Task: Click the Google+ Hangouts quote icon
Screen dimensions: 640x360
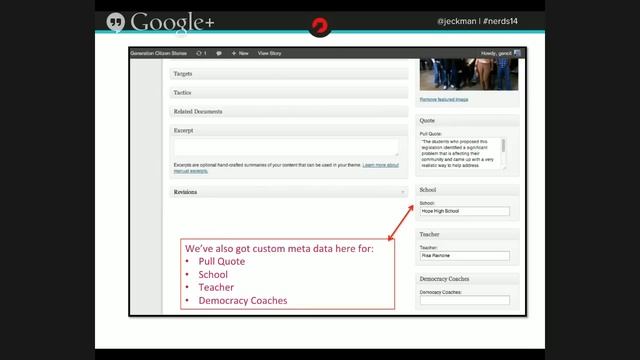Action: pyautogui.click(x=116, y=22)
